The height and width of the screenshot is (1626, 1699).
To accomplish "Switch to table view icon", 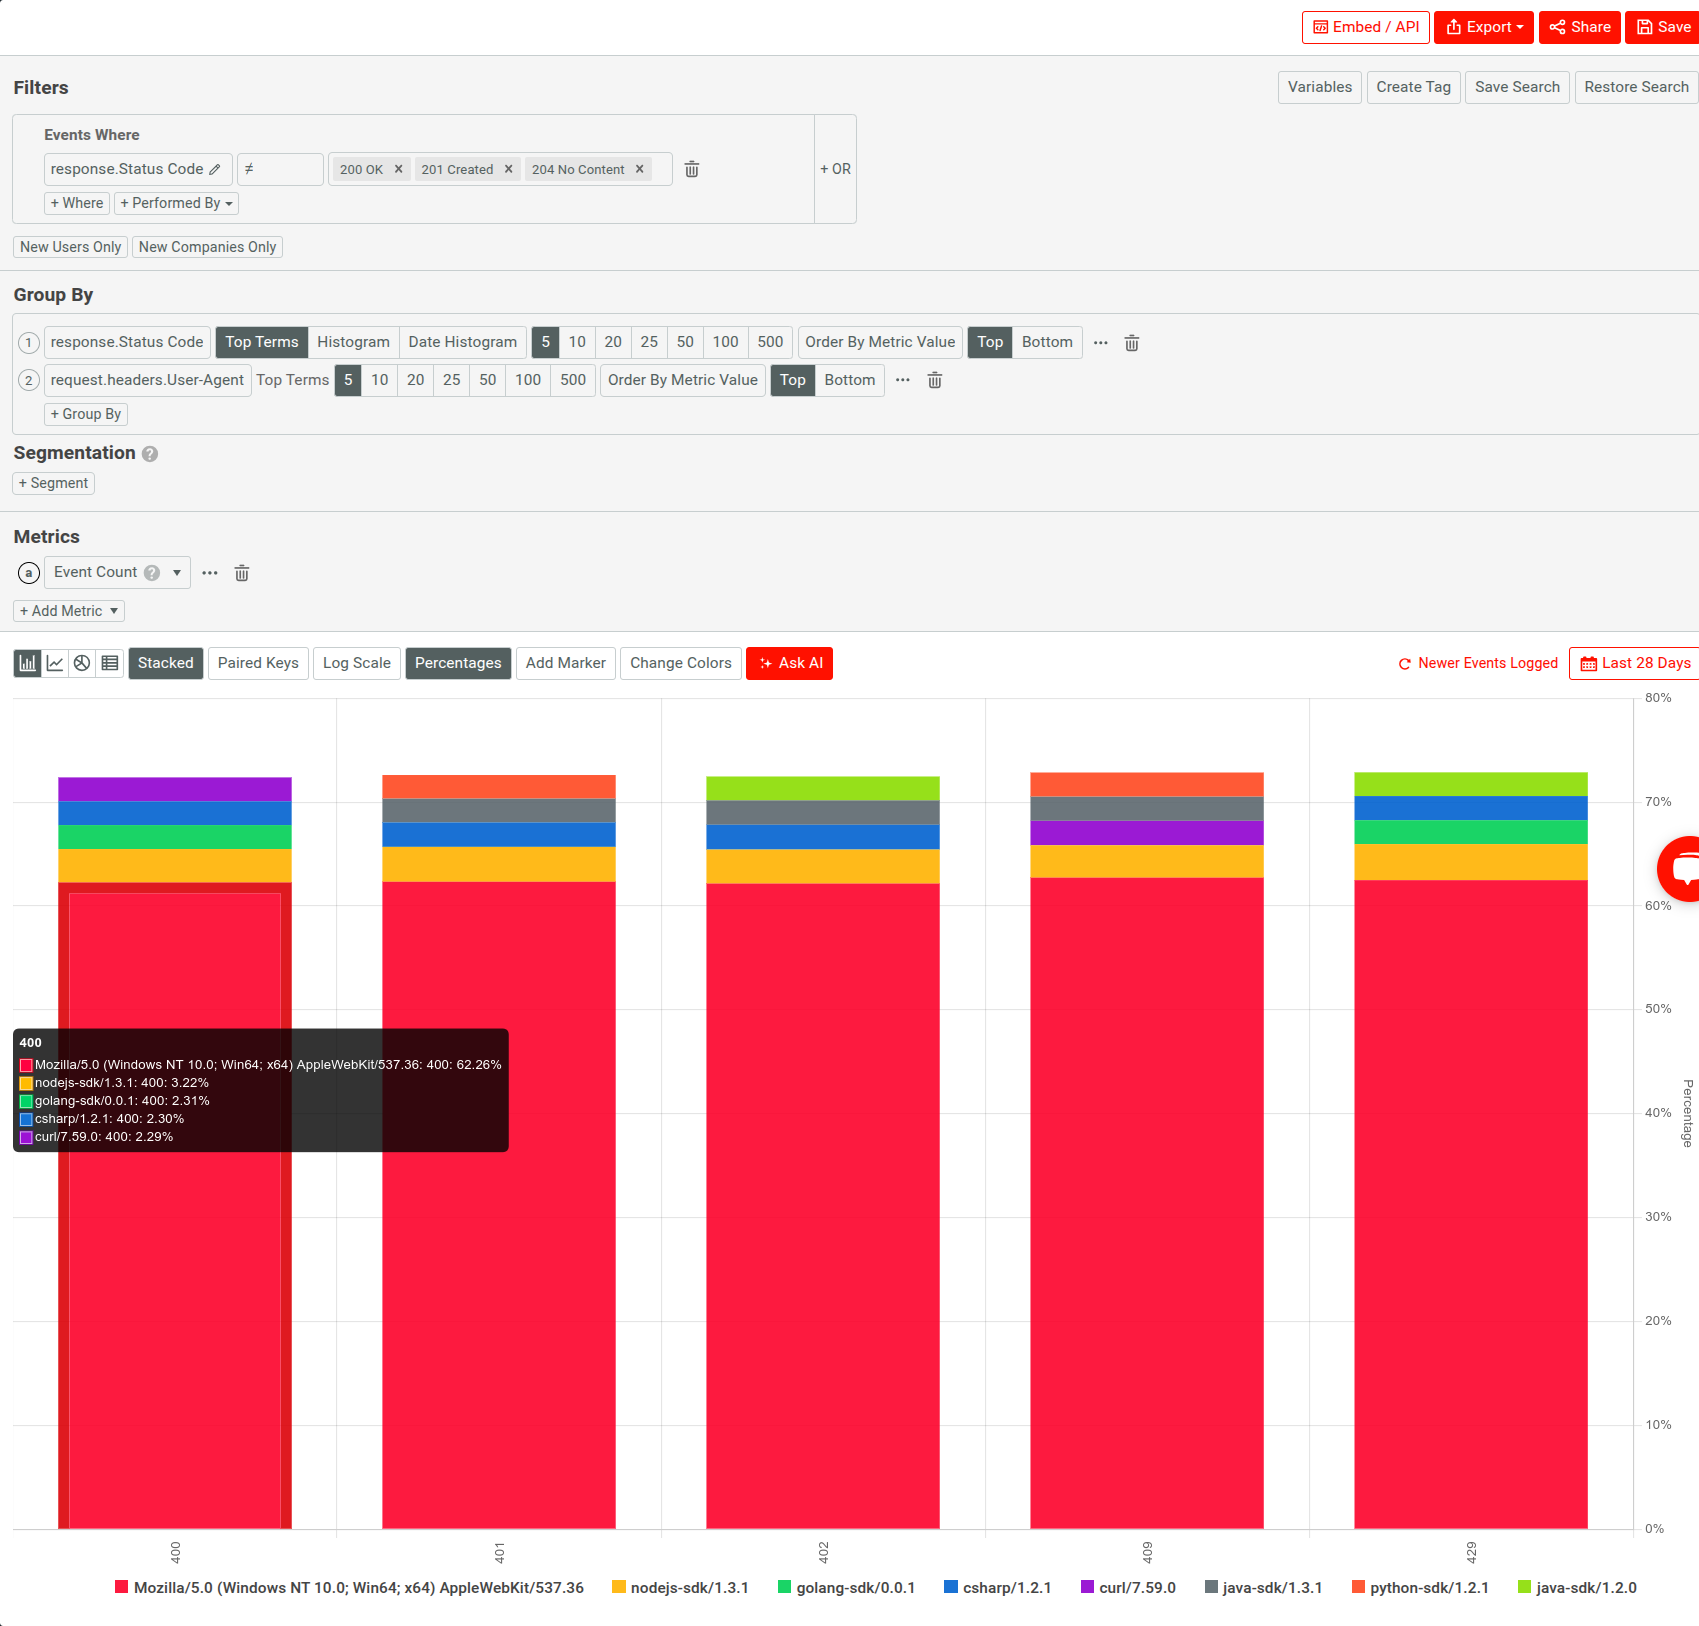I will [x=109, y=663].
